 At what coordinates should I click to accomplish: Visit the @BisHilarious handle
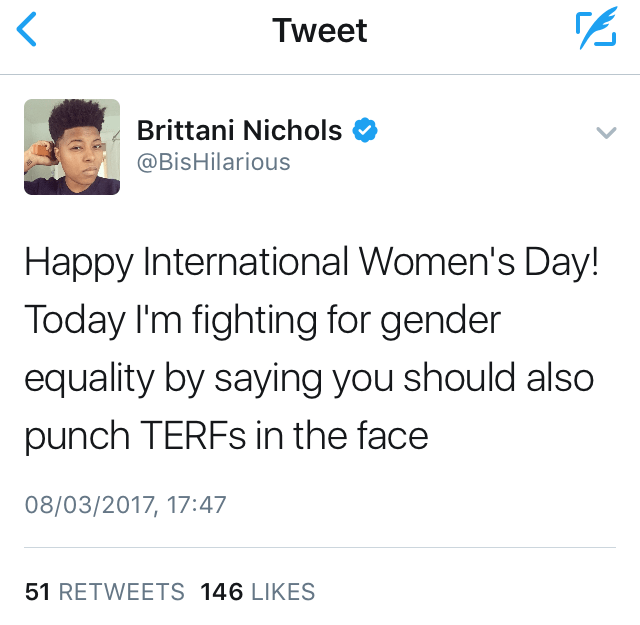(213, 161)
